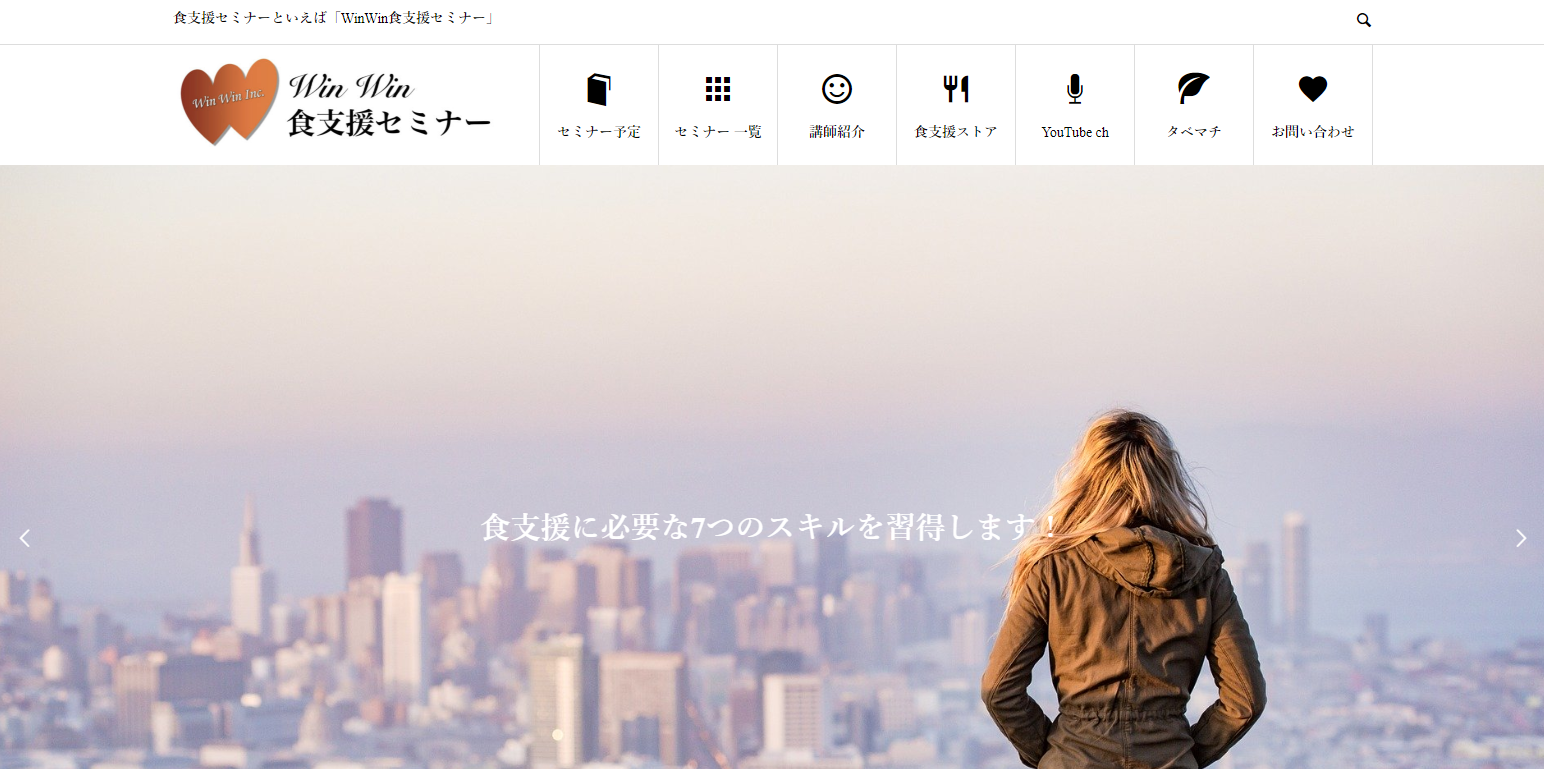The width and height of the screenshot is (1544, 769).
Task: Open the セミナー一覧 menu label
Action: 717,132
